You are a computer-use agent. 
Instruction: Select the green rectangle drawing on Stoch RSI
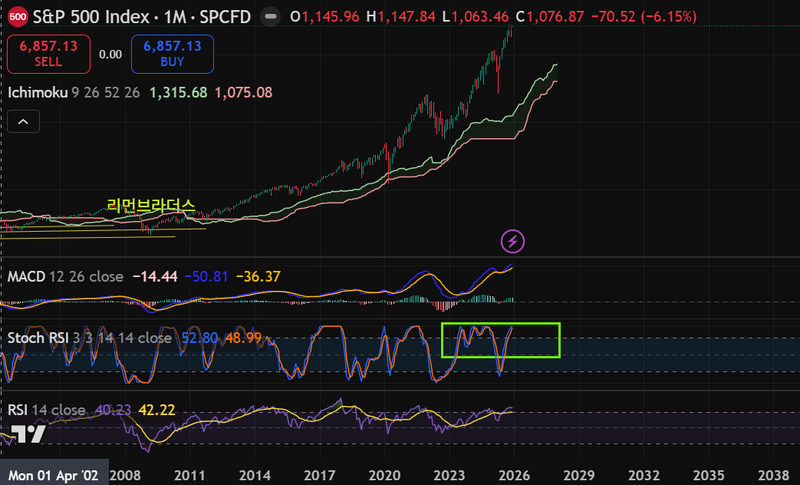point(500,324)
